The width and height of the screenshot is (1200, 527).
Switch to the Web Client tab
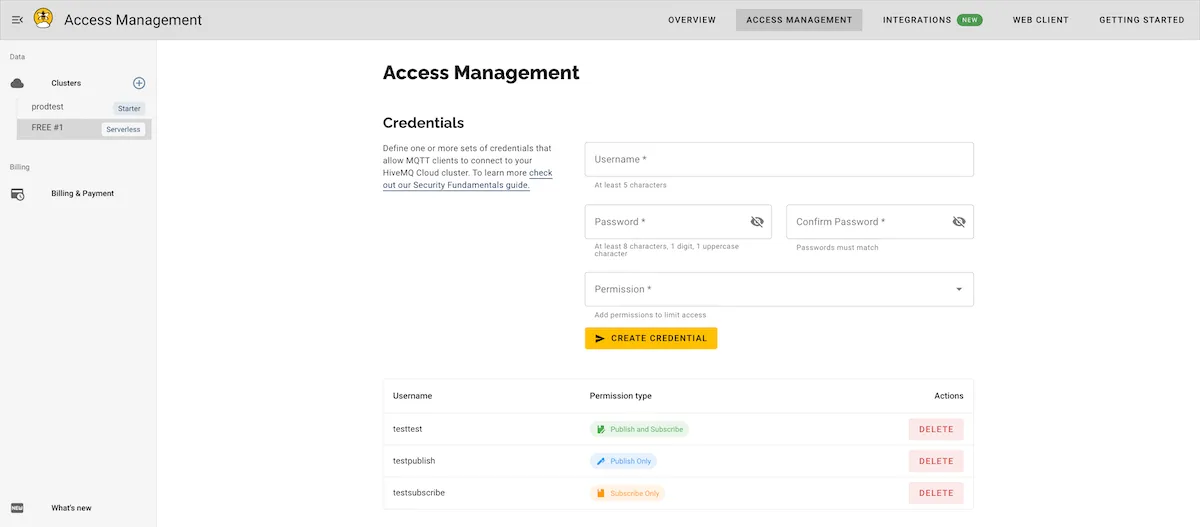coord(1040,20)
